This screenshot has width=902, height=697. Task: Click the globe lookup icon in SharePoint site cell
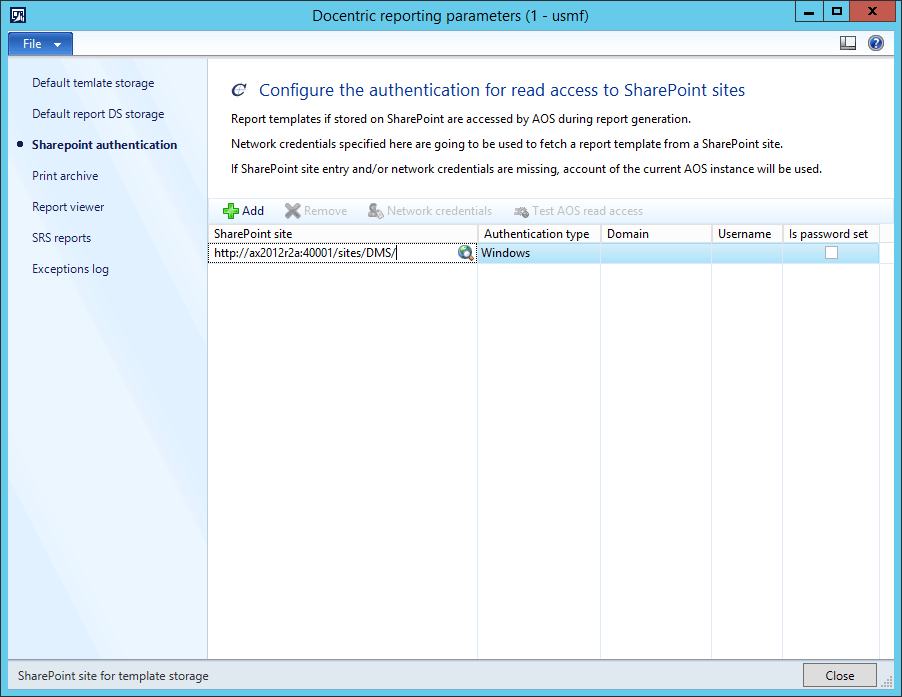tap(465, 253)
